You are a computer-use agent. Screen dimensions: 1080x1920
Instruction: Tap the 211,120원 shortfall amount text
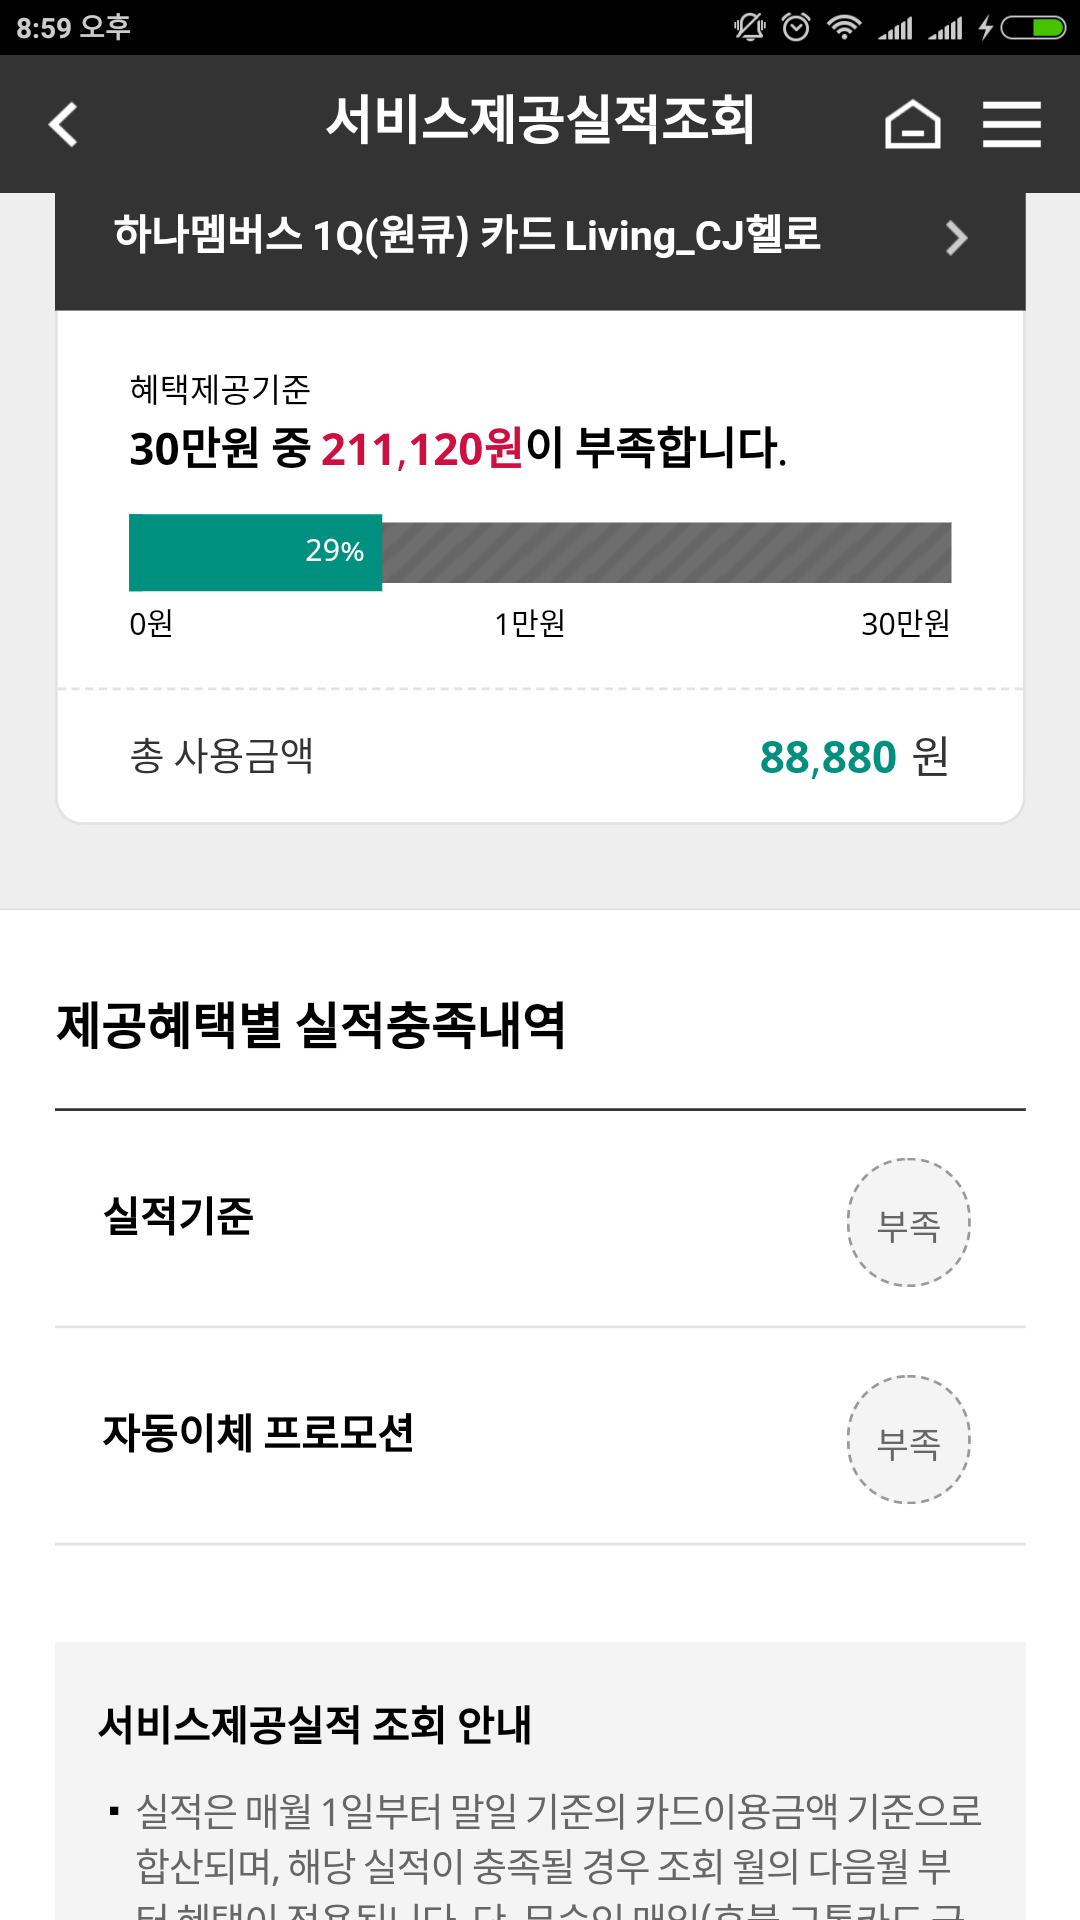pyautogui.click(x=422, y=449)
